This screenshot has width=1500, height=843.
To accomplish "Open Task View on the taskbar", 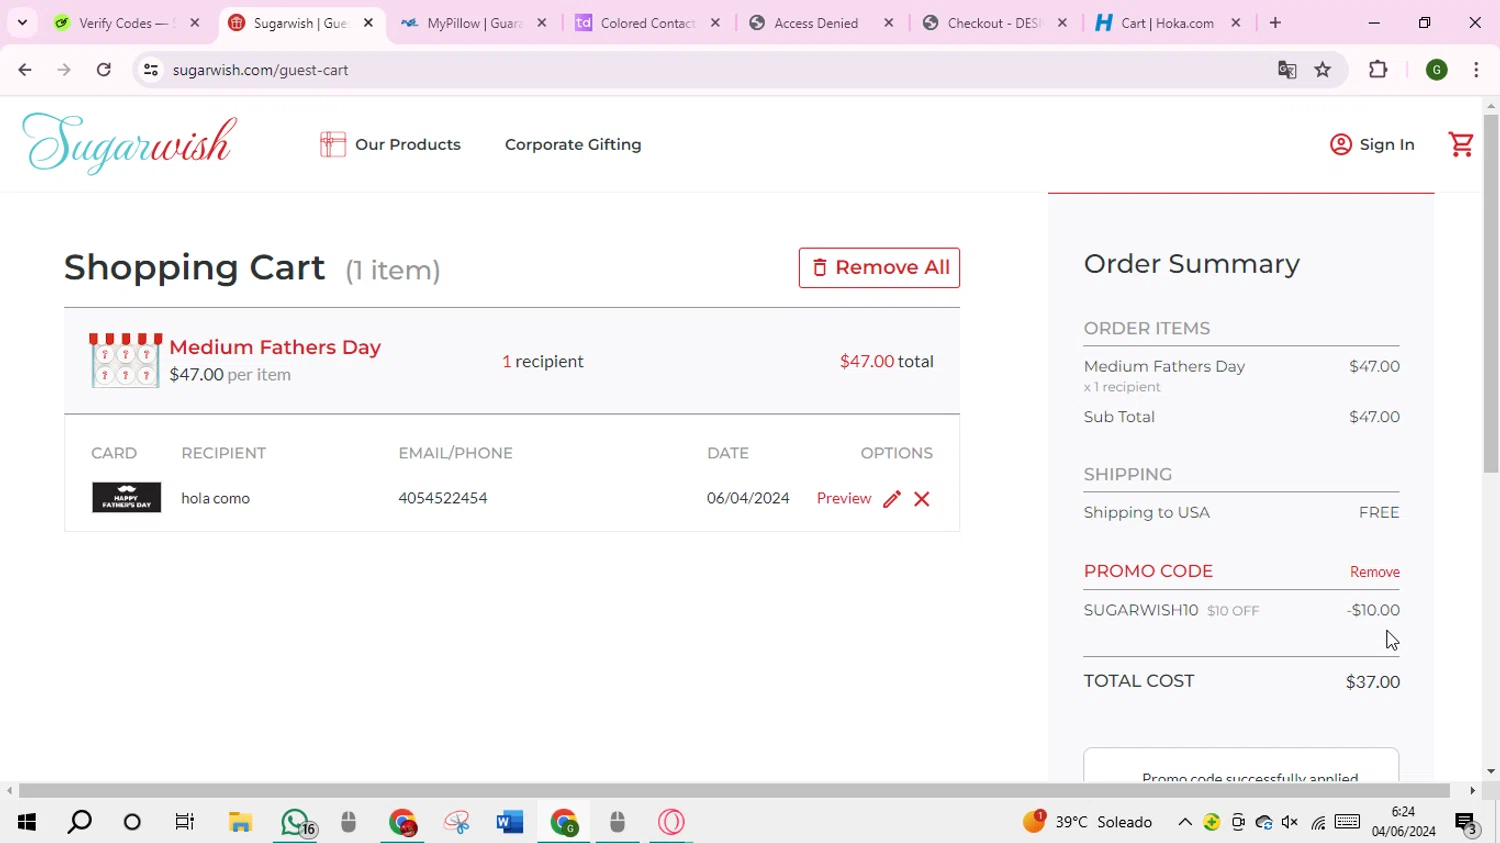I will point(185,822).
